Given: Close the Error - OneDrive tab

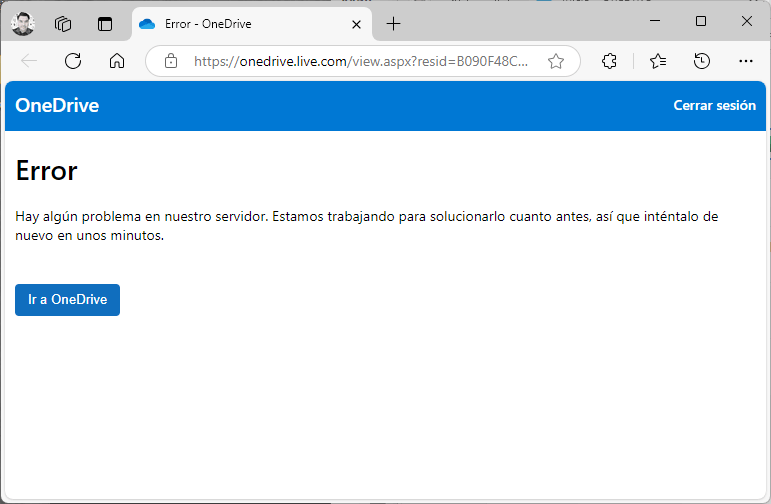Looking at the screenshot, I should click(356, 24).
